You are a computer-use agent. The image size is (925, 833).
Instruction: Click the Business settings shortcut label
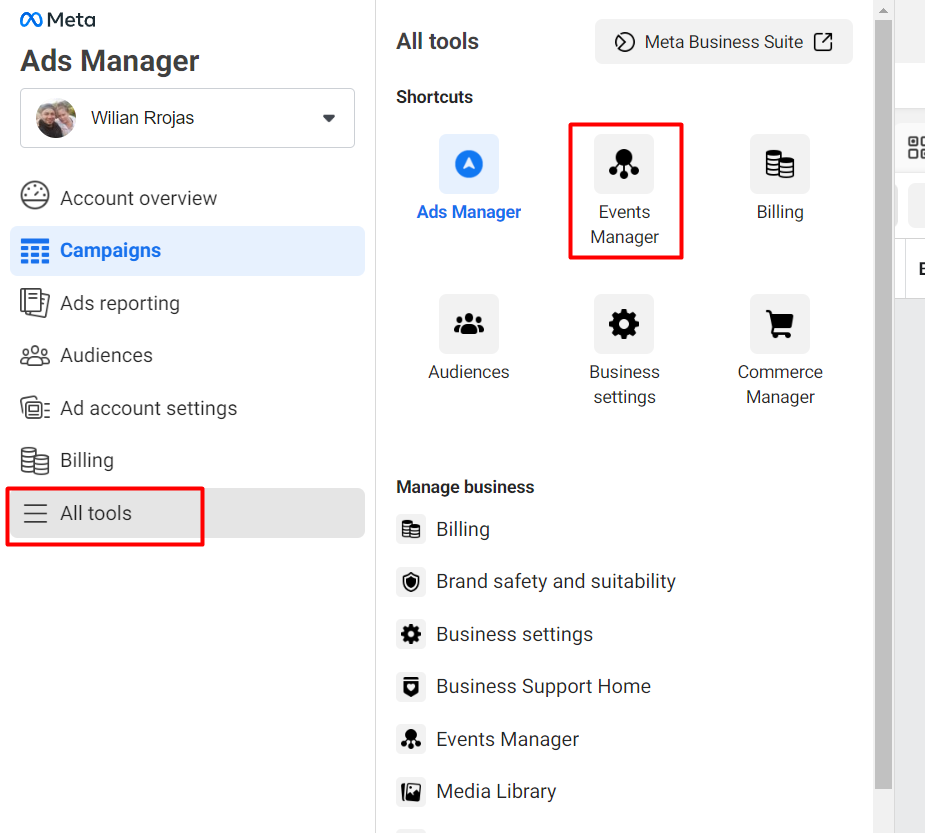pos(625,384)
